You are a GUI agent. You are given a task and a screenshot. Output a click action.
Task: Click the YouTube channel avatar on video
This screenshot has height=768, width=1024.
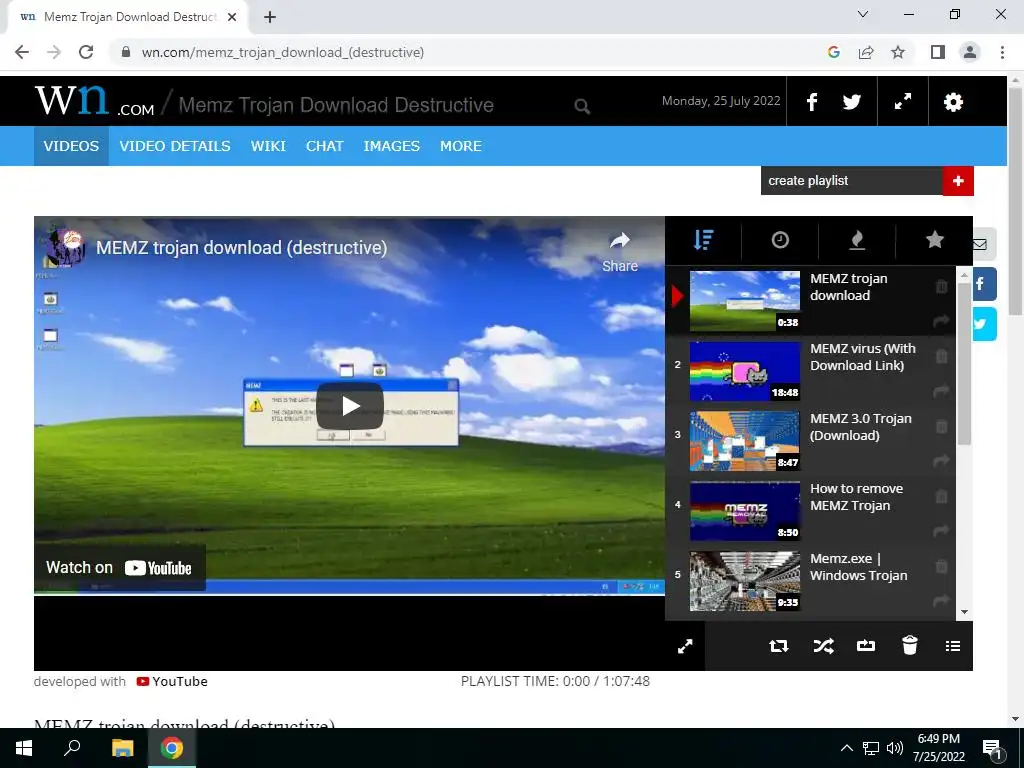click(x=65, y=247)
